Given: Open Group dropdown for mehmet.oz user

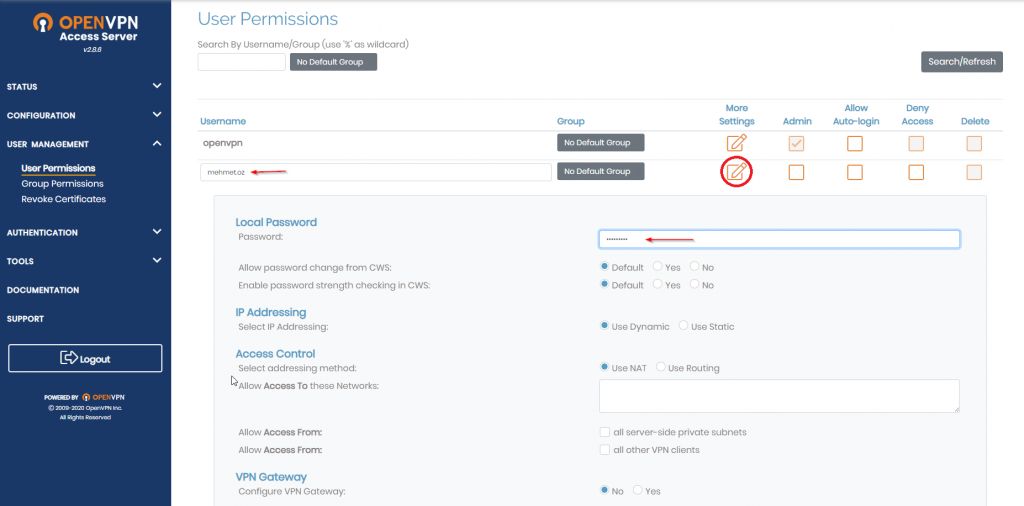Looking at the screenshot, I should [601, 172].
